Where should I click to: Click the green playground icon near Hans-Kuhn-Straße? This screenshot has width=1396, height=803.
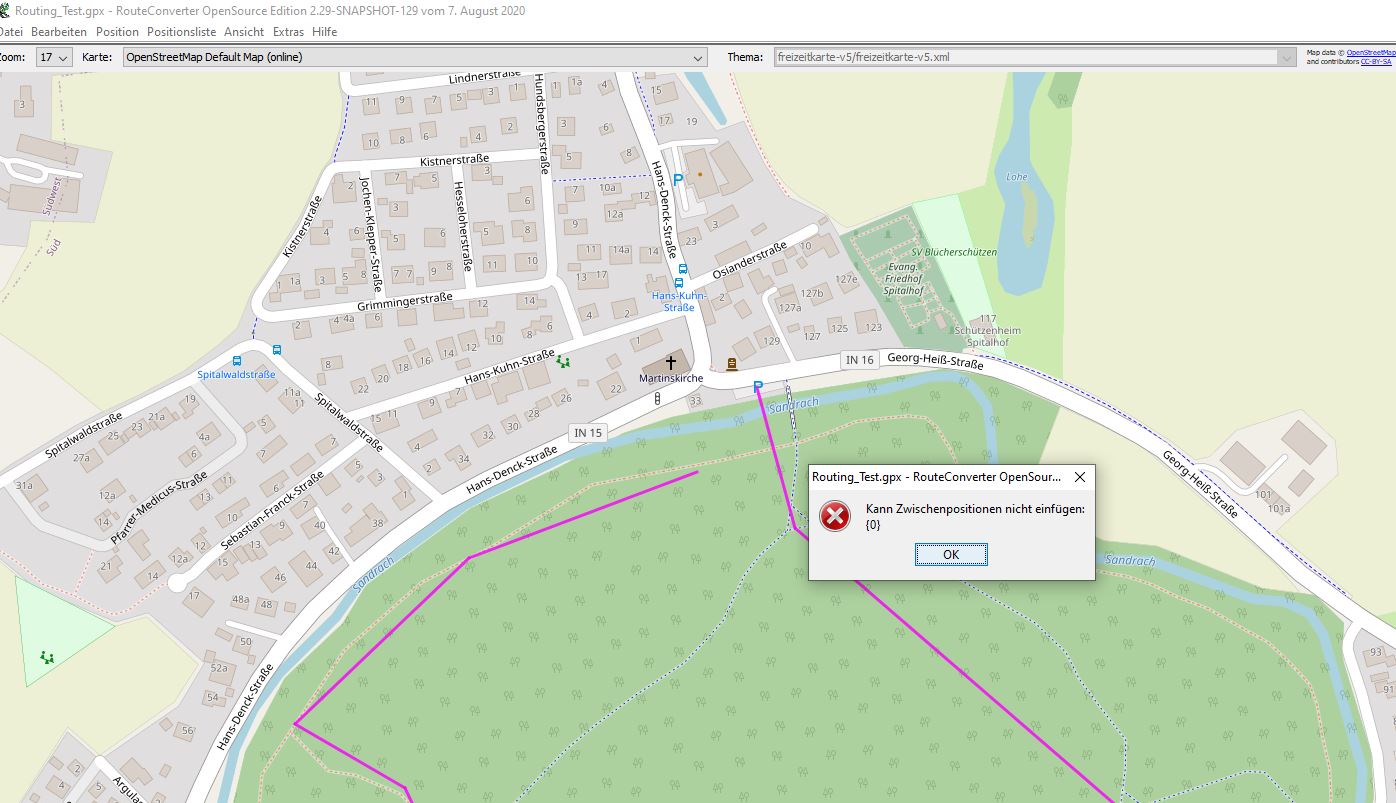click(564, 362)
